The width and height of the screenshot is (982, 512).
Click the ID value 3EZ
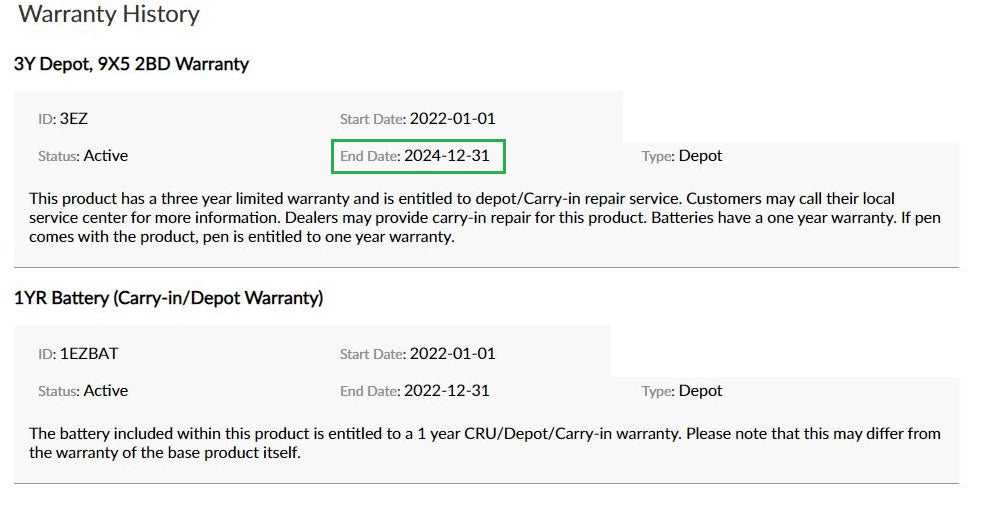pyautogui.click(x=73, y=118)
